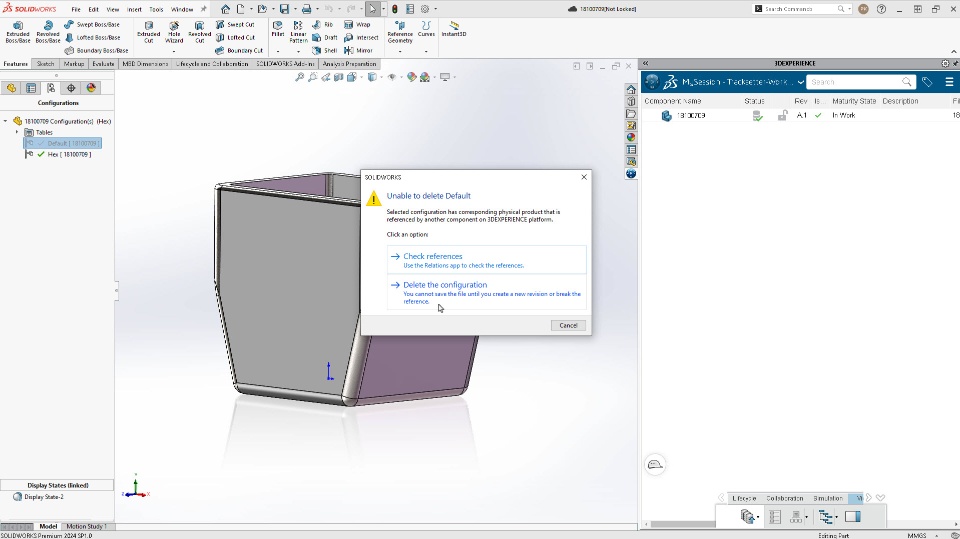Click the tag icon in 3DEXPERIENCE panel
Screen dimensions: 960x539
click(x=927, y=82)
